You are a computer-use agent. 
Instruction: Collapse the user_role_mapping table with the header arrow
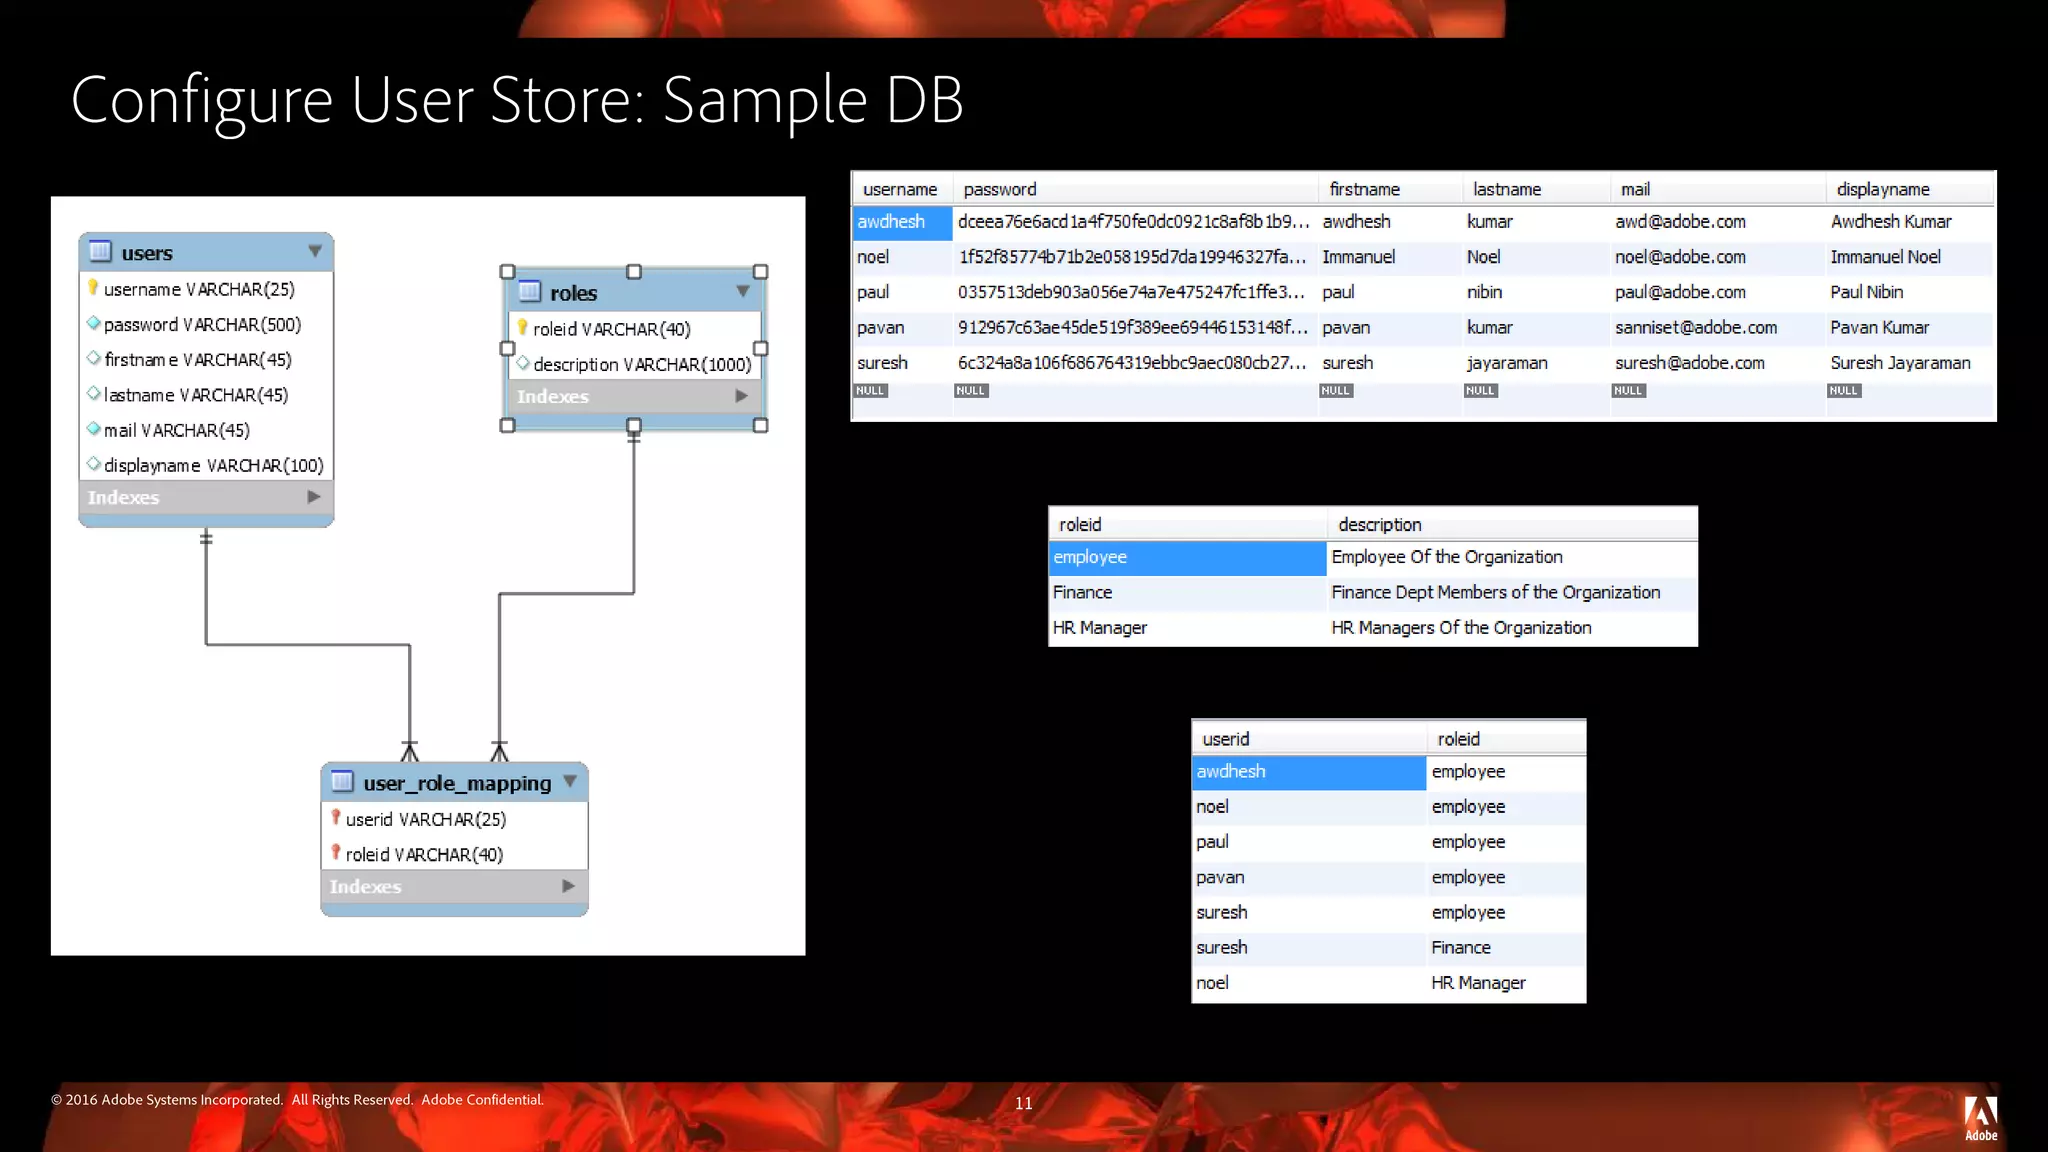point(570,781)
